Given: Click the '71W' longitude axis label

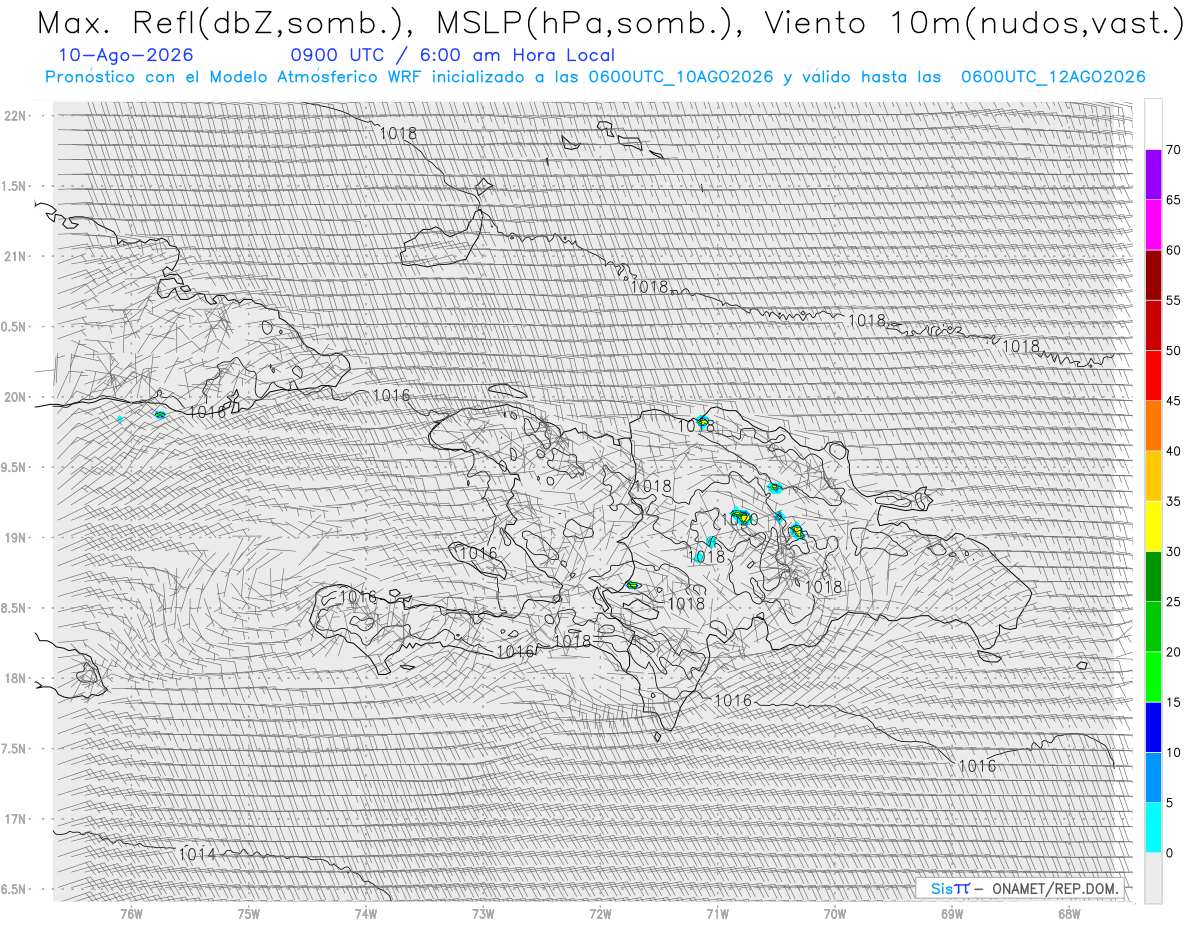Looking at the screenshot, I should tap(718, 915).
